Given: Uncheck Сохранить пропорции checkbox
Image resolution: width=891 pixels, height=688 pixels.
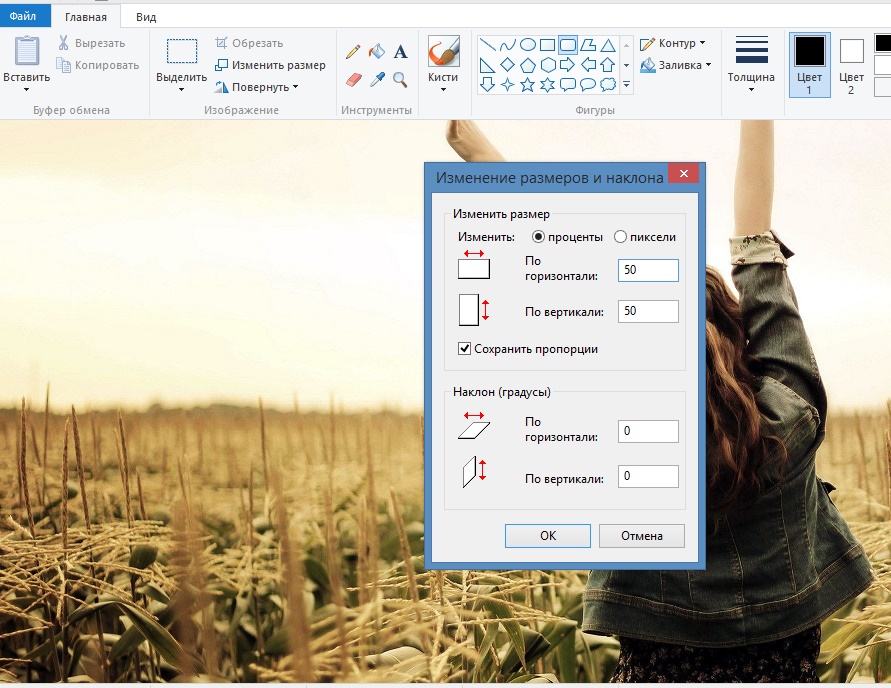Looking at the screenshot, I should click(x=464, y=349).
